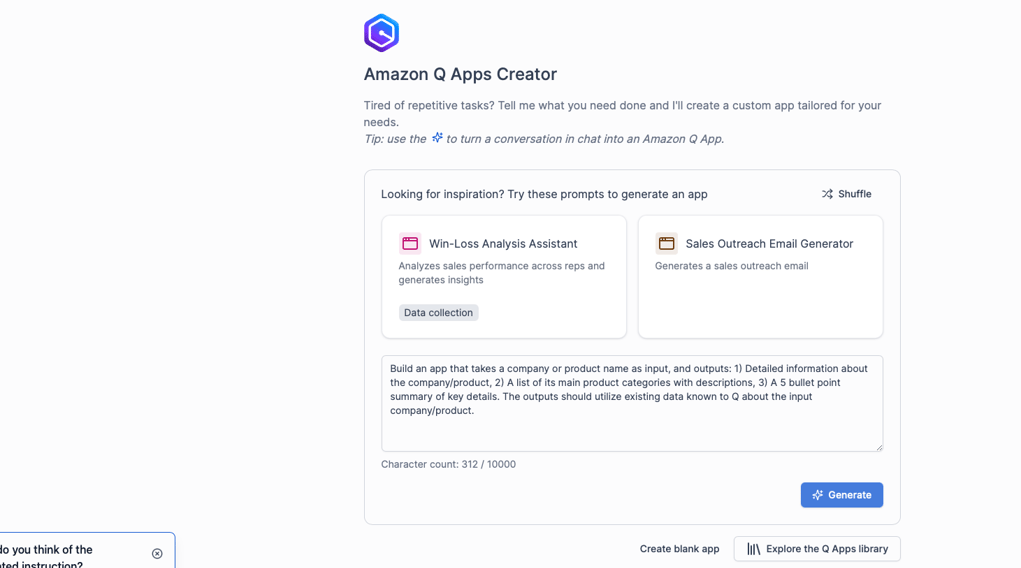Click the sparkle icon on the Generate button

tap(817, 495)
